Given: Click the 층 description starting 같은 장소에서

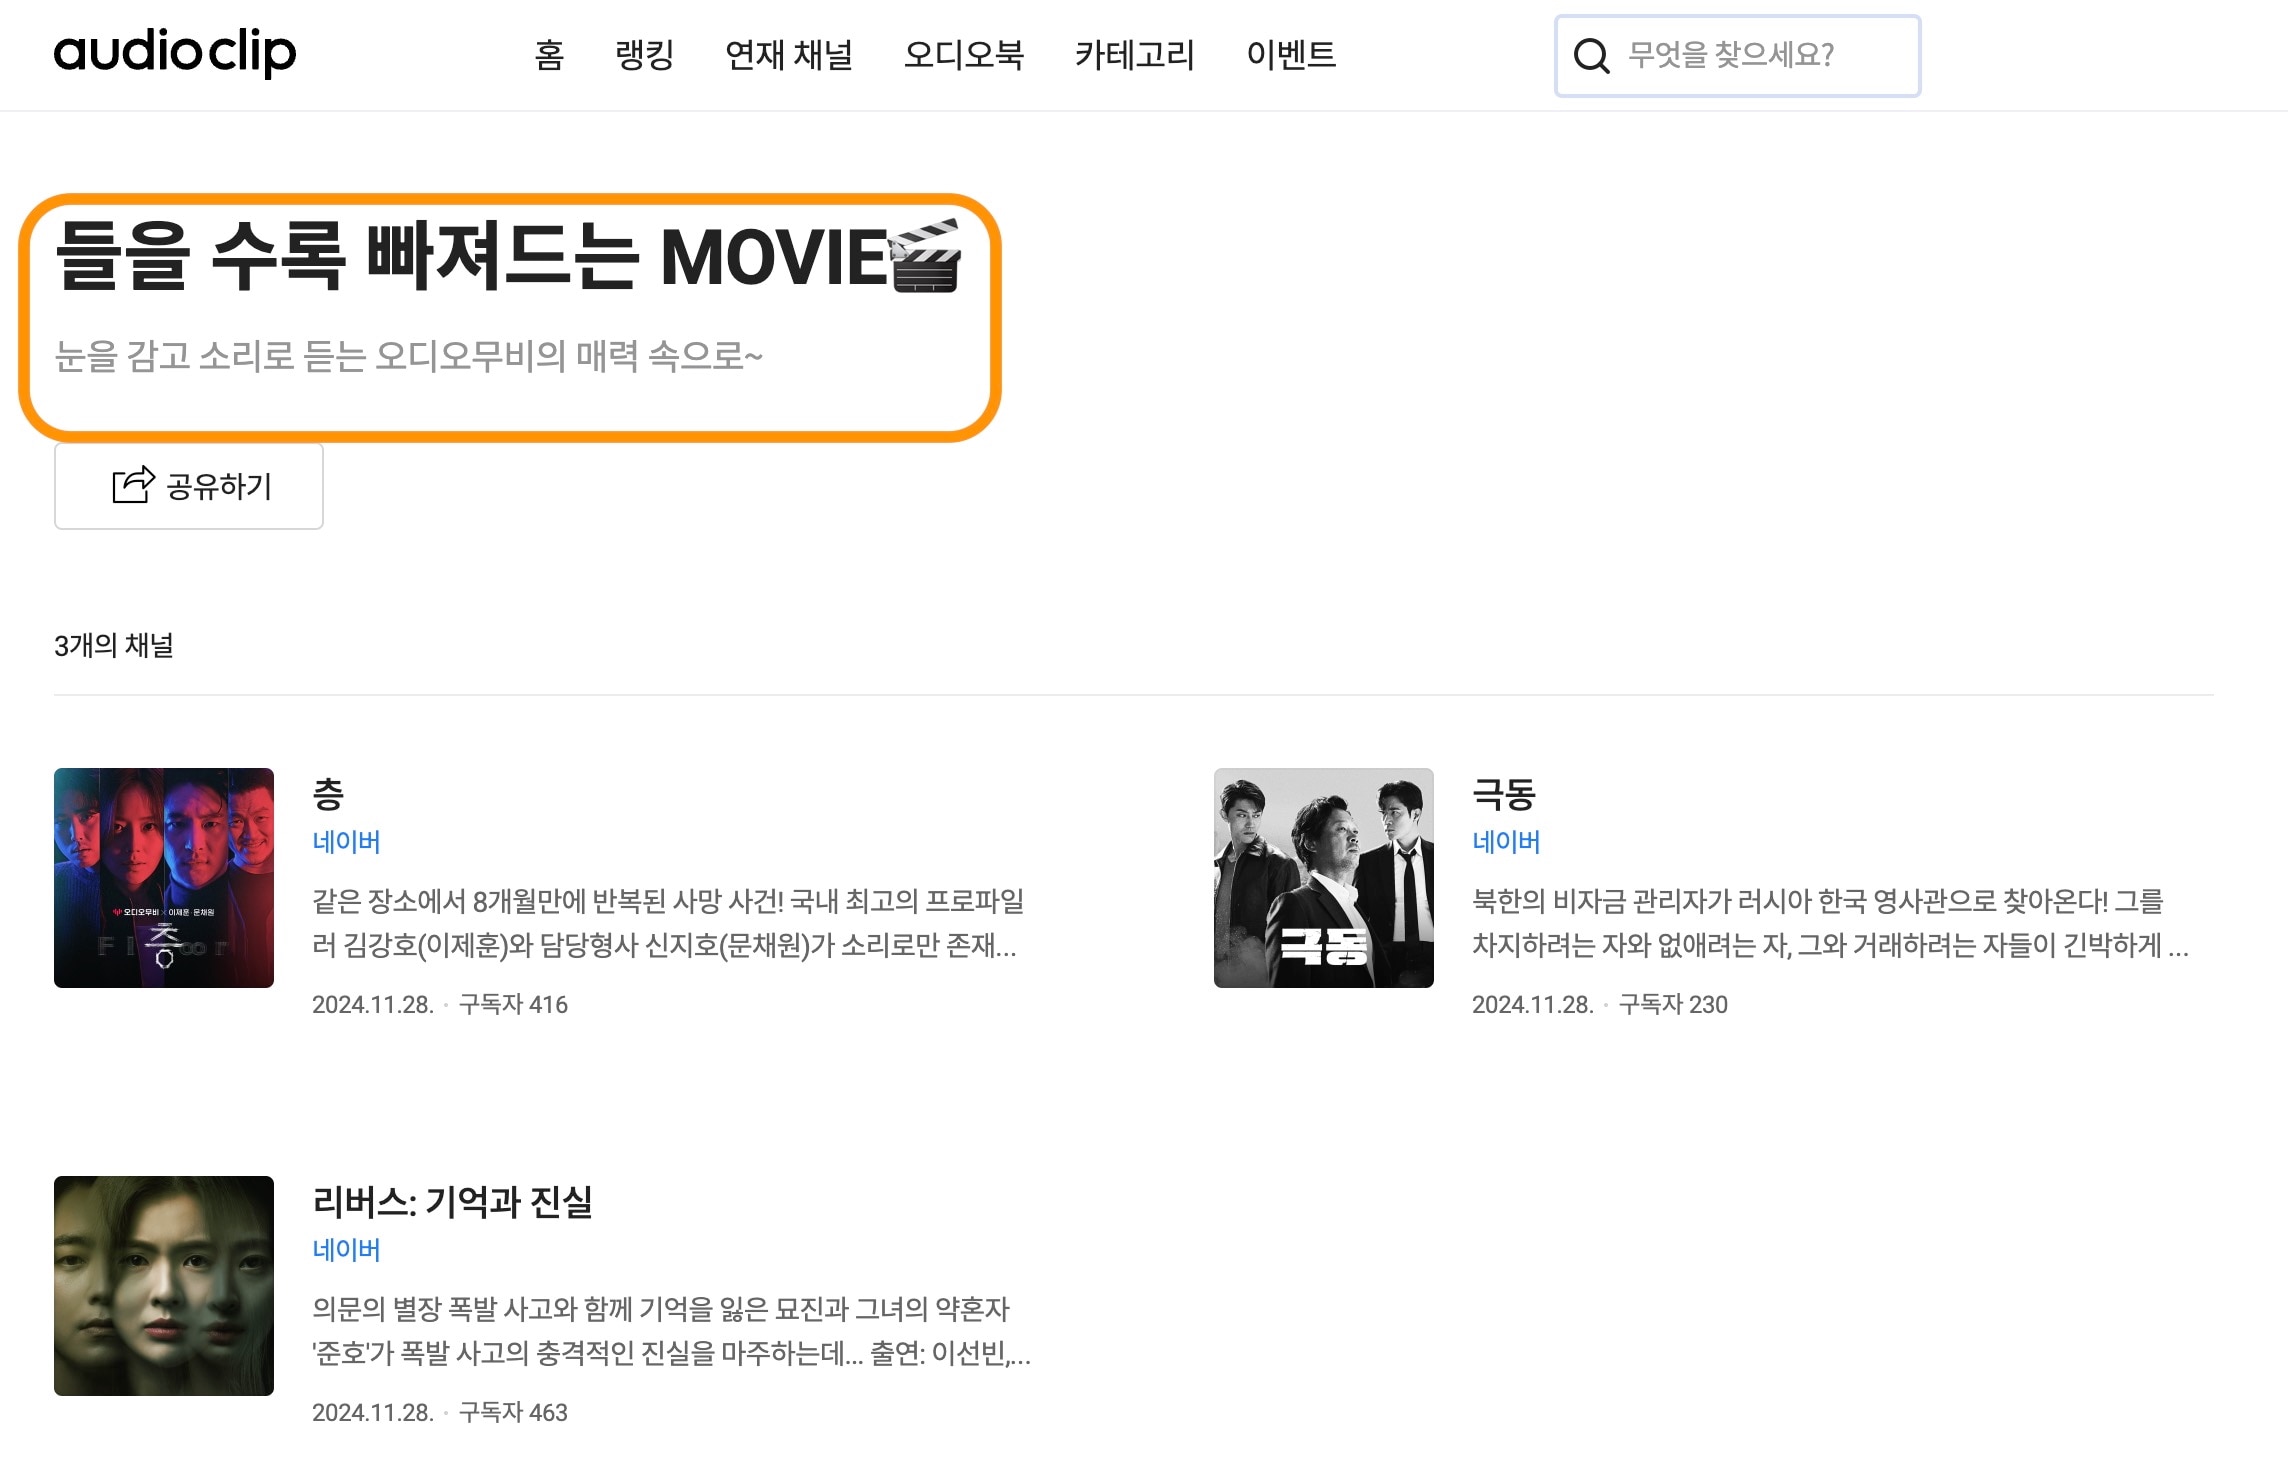Looking at the screenshot, I should coord(668,923).
